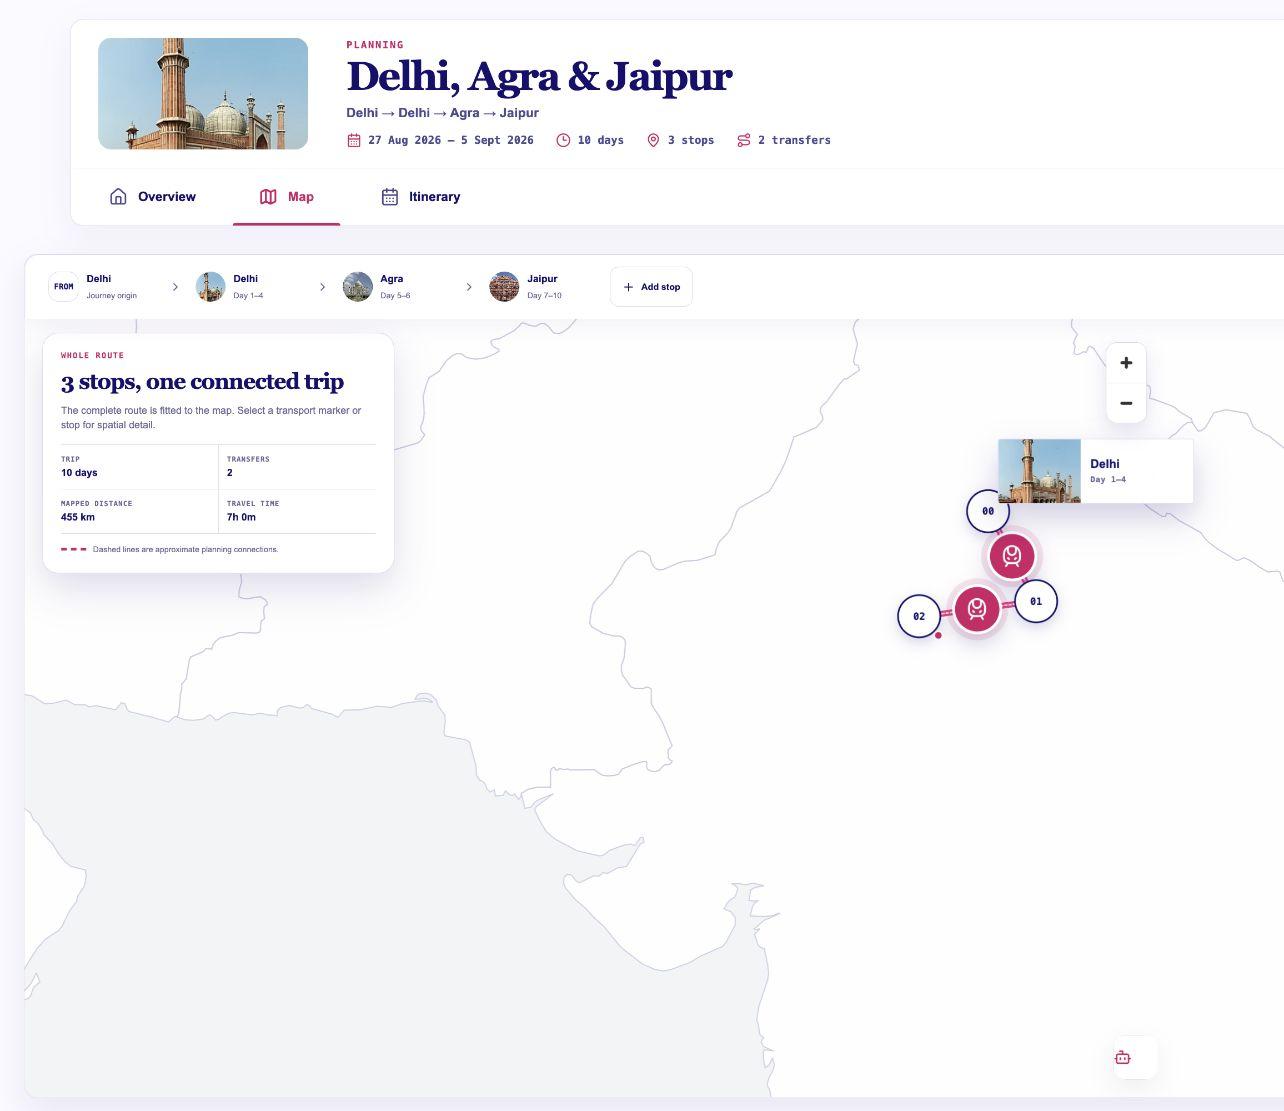The width and height of the screenshot is (1284, 1111).
Task: Select the Jaipur Day 7–10 stop
Action: [x=526, y=287]
